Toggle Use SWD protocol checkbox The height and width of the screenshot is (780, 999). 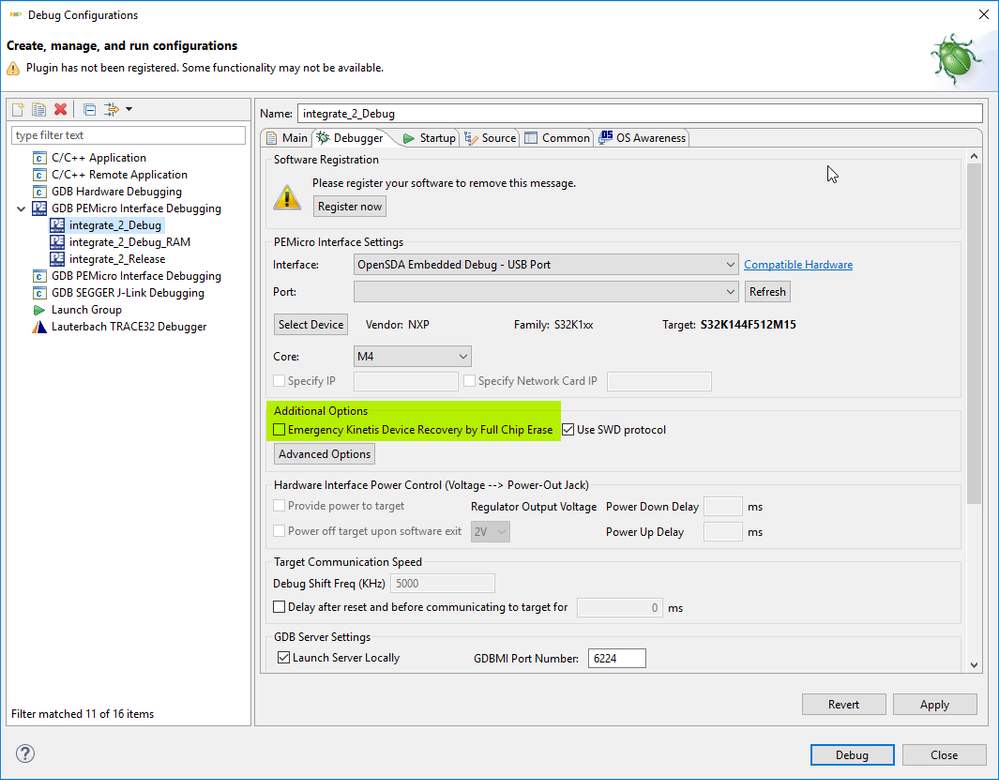568,430
